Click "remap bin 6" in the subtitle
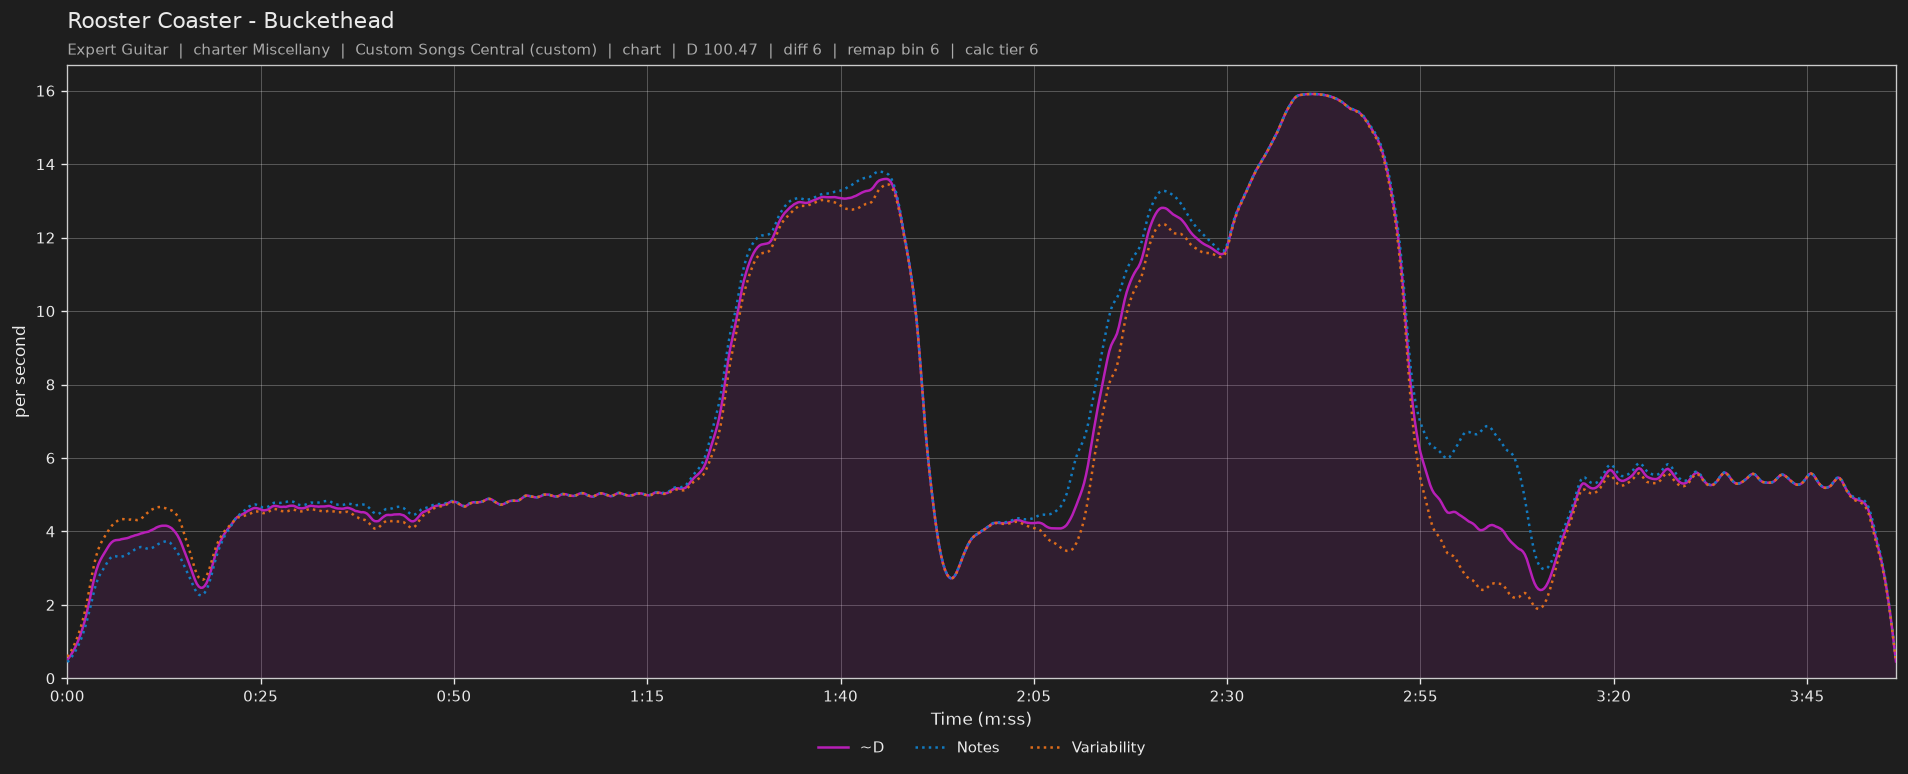Image resolution: width=1908 pixels, height=774 pixels. point(893,50)
